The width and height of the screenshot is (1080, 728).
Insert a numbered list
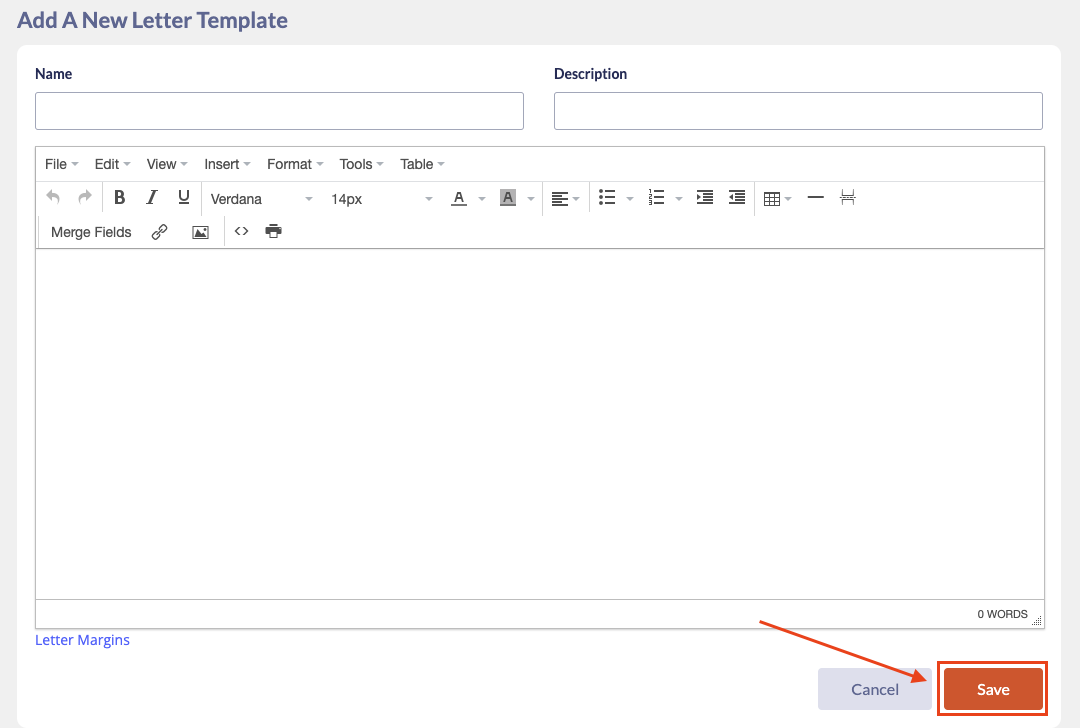[x=656, y=198]
